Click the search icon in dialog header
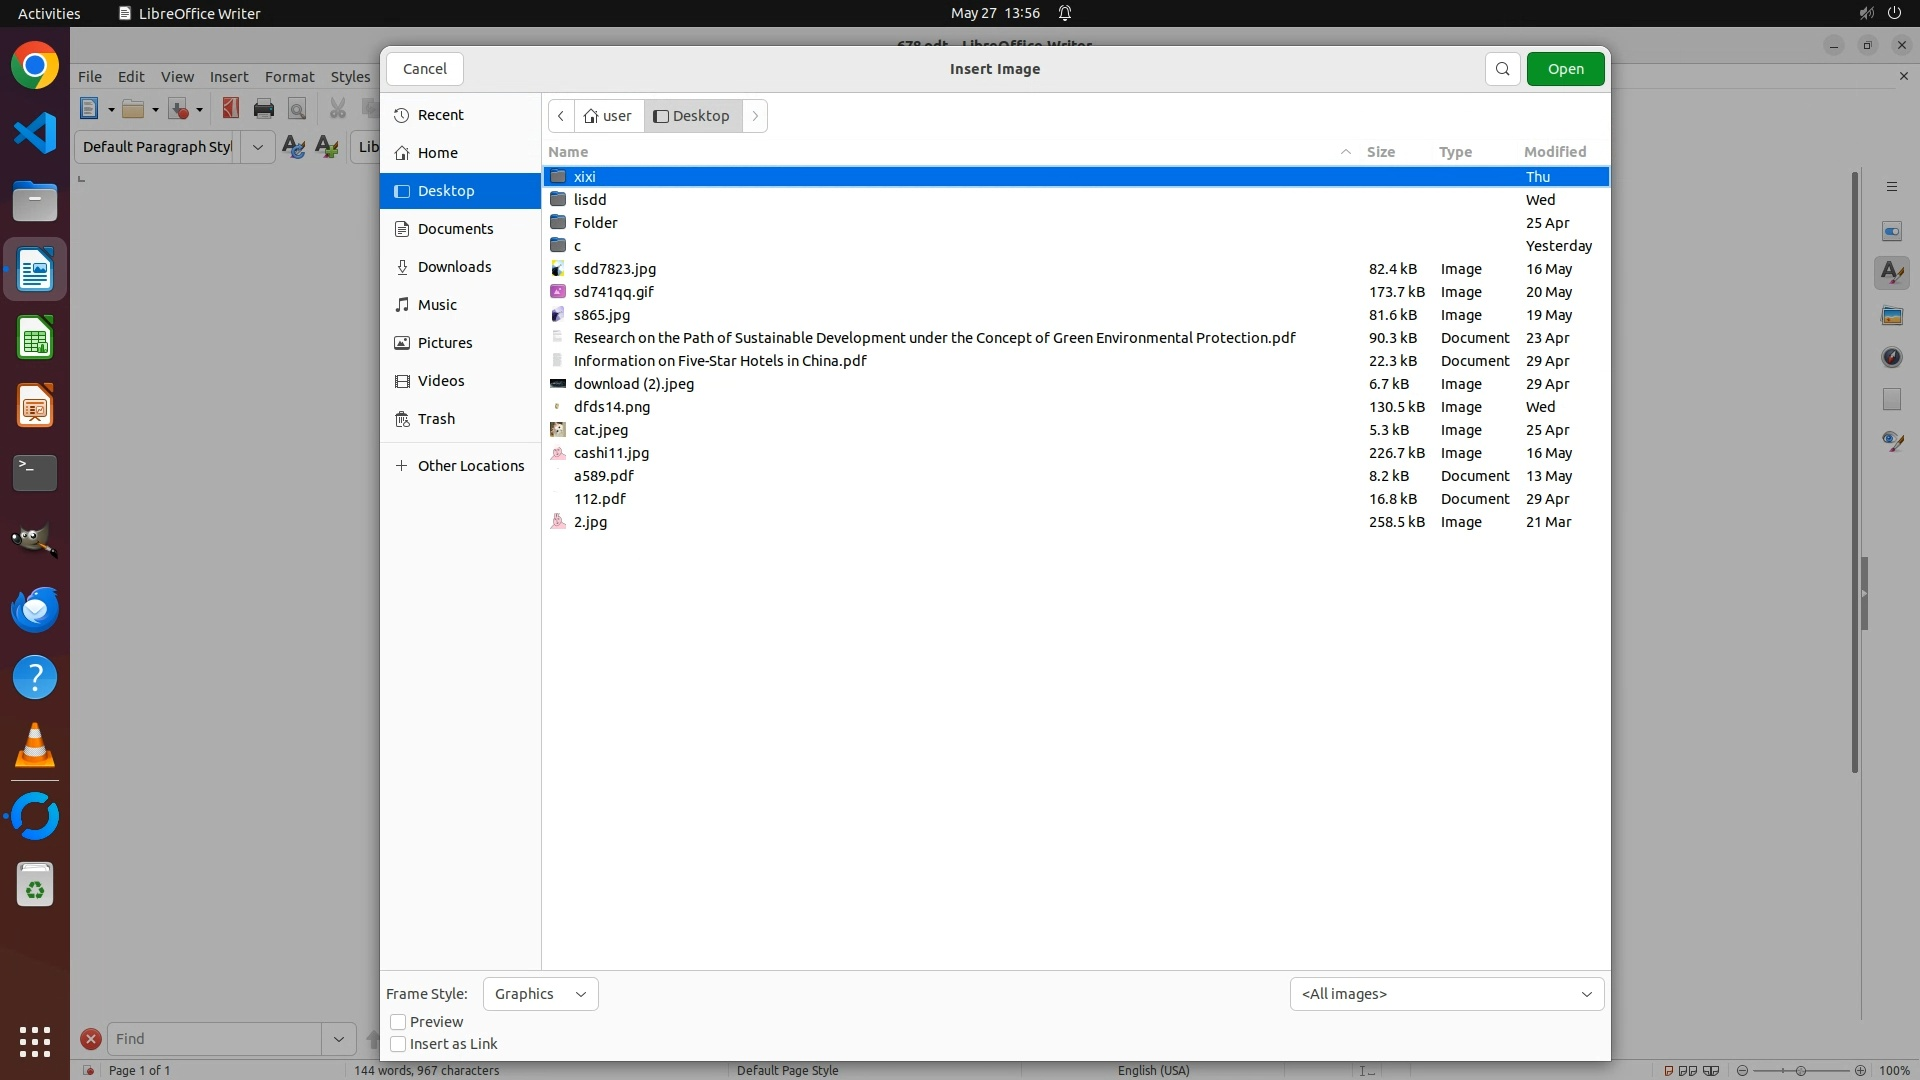The height and width of the screenshot is (1080, 1920). coord(1502,69)
